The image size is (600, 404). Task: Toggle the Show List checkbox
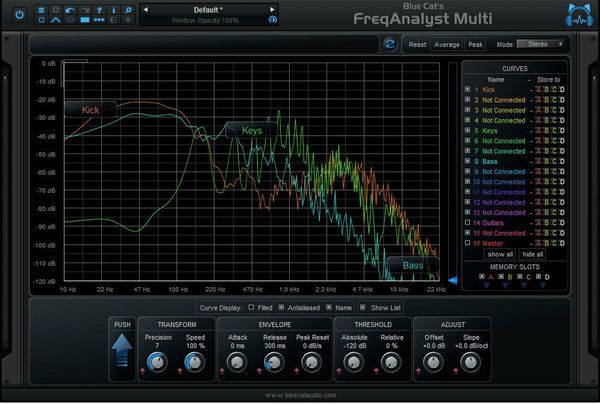pos(363,307)
